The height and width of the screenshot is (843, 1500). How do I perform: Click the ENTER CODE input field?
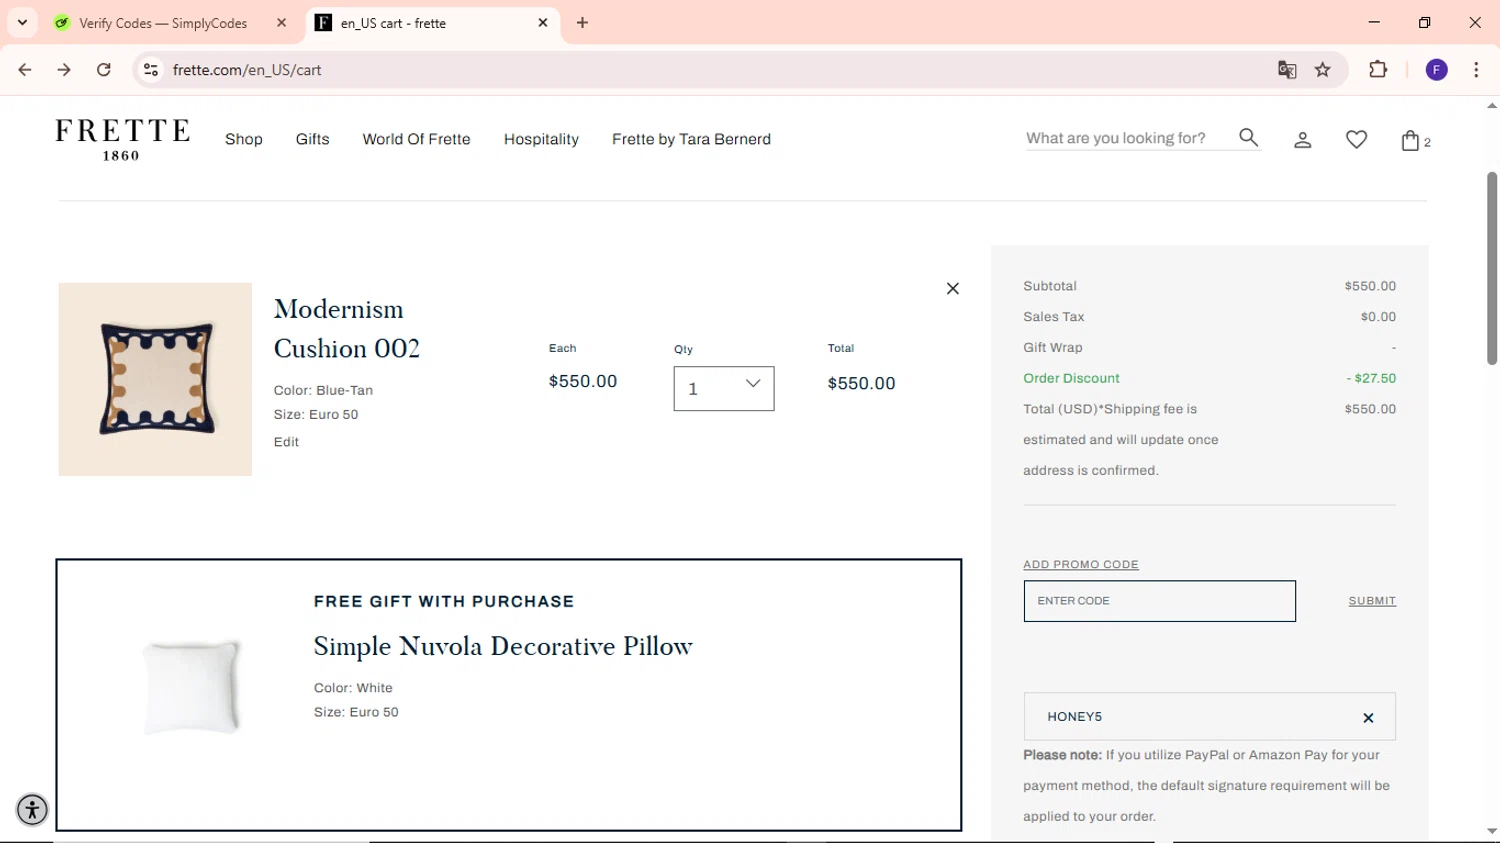(x=1159, y=601)
